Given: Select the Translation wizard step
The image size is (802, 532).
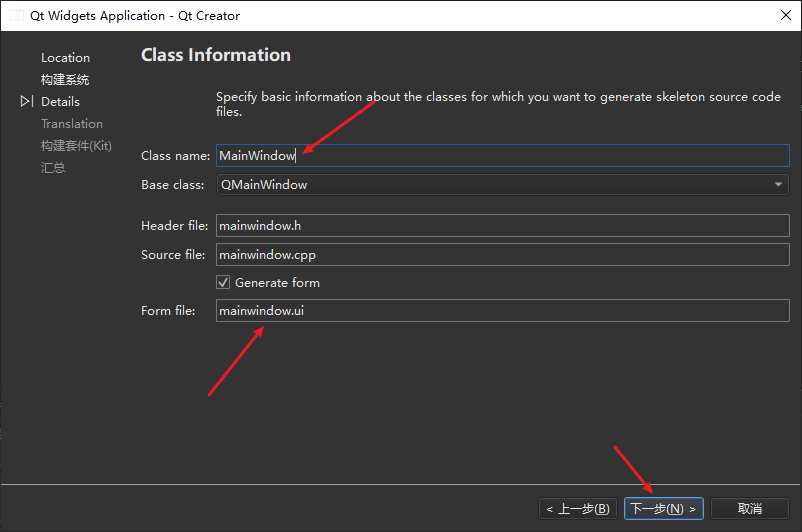Looking at the screenshot, I should [x=72, y=124].
